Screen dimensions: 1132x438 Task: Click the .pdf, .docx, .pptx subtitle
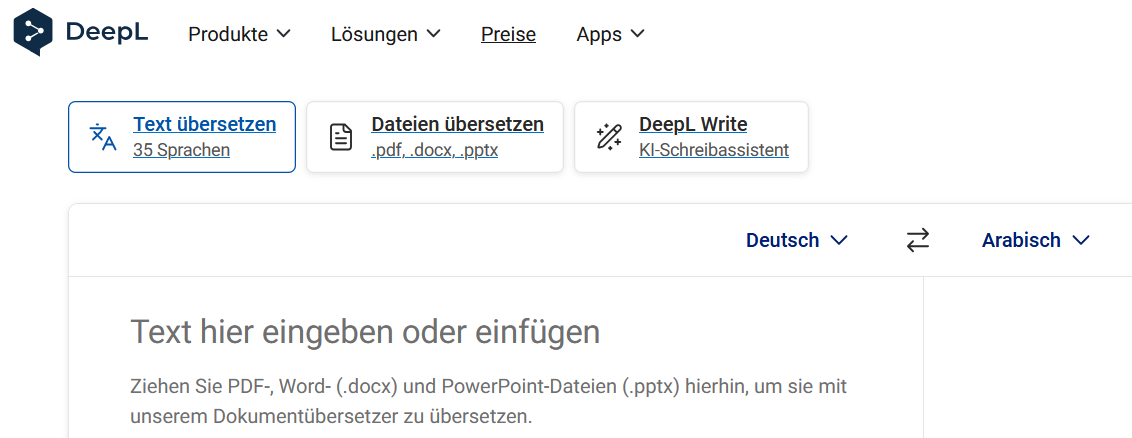click(x=434, y=150)
